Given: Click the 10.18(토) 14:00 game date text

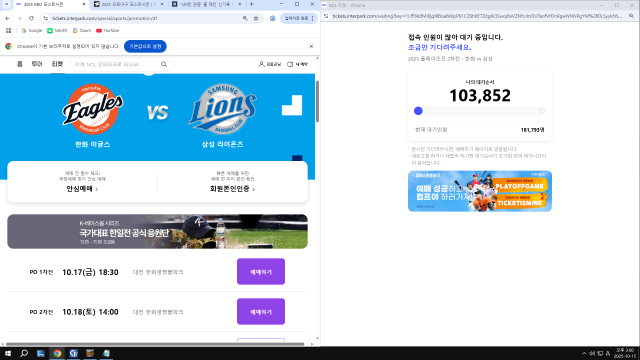Looking at the screenshot, I should click(x=90, y=312).
